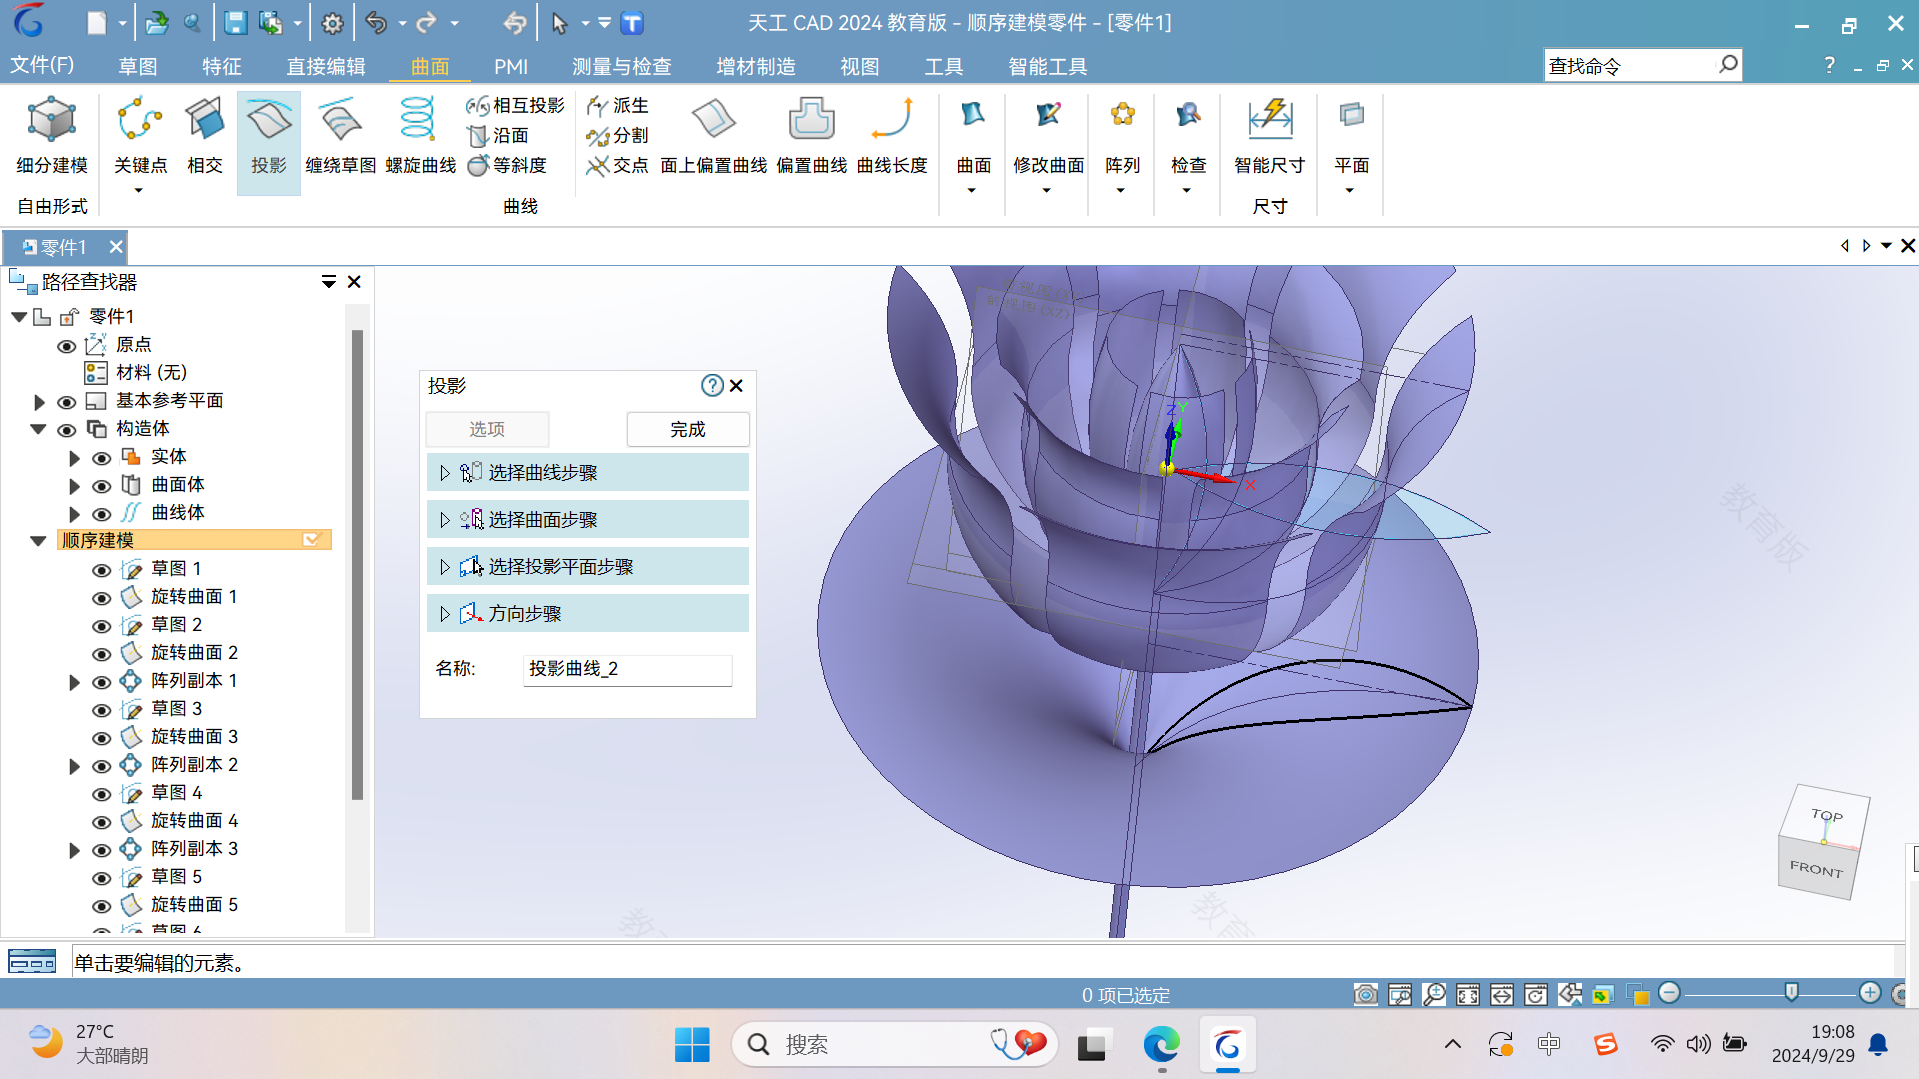1919x1079 pixels.
Task: Expand the 阵列副本 2 node
Action: coord(74,766)
